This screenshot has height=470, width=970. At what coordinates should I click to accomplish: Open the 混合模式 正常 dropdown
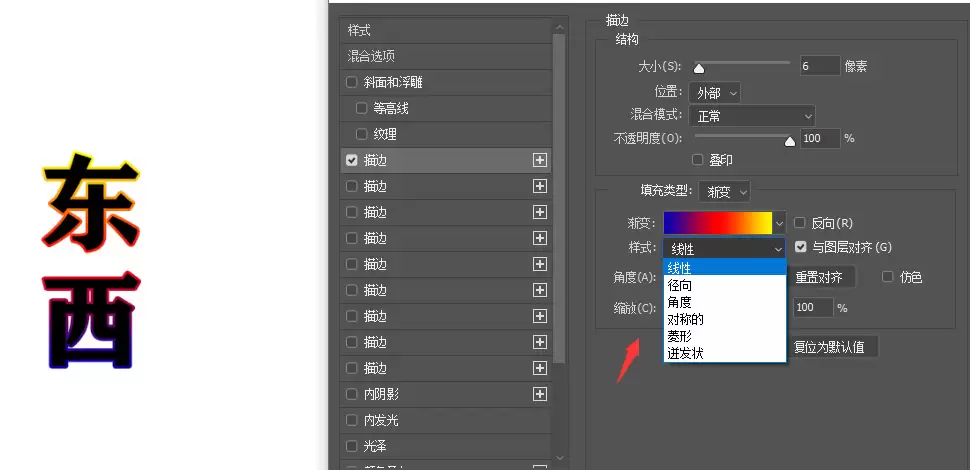[752, 116]
